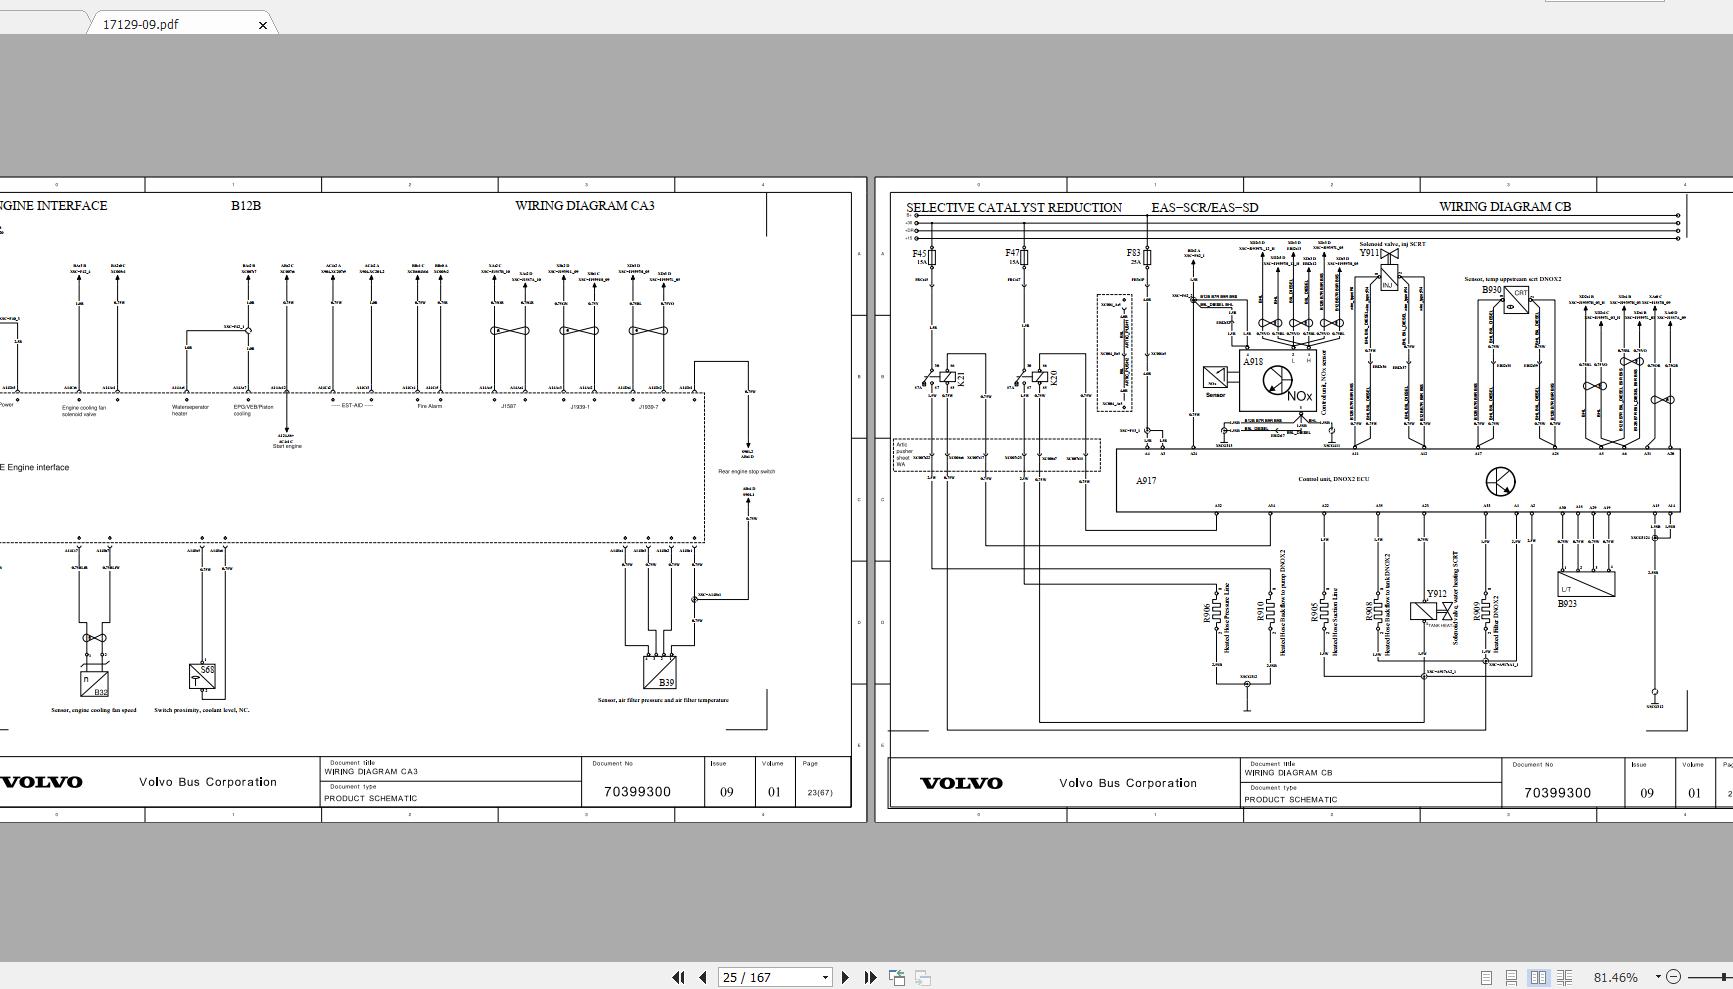The width and height of the screenshot is (1733, 989).
Task: Click the WIRING DIAGRAM CA3 heading
Action: 585,205
